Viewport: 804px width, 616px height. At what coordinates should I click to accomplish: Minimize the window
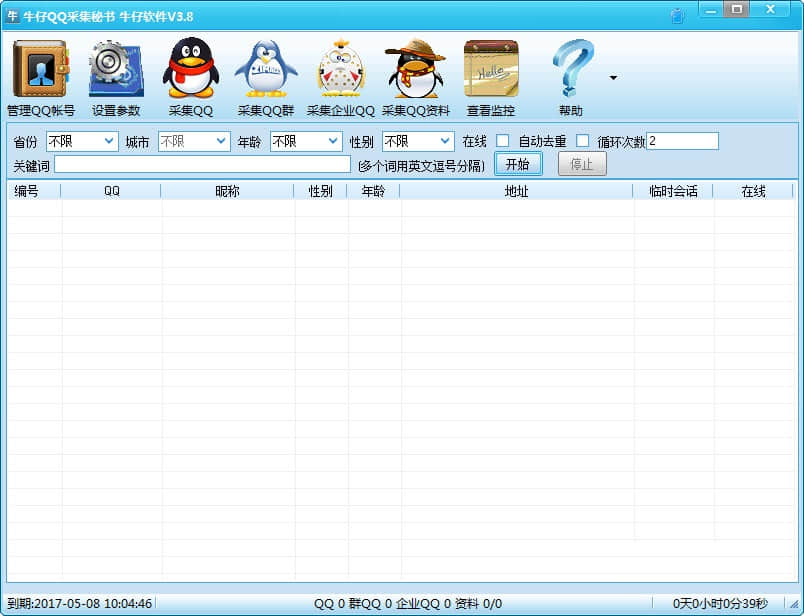(x=711, y=10)
